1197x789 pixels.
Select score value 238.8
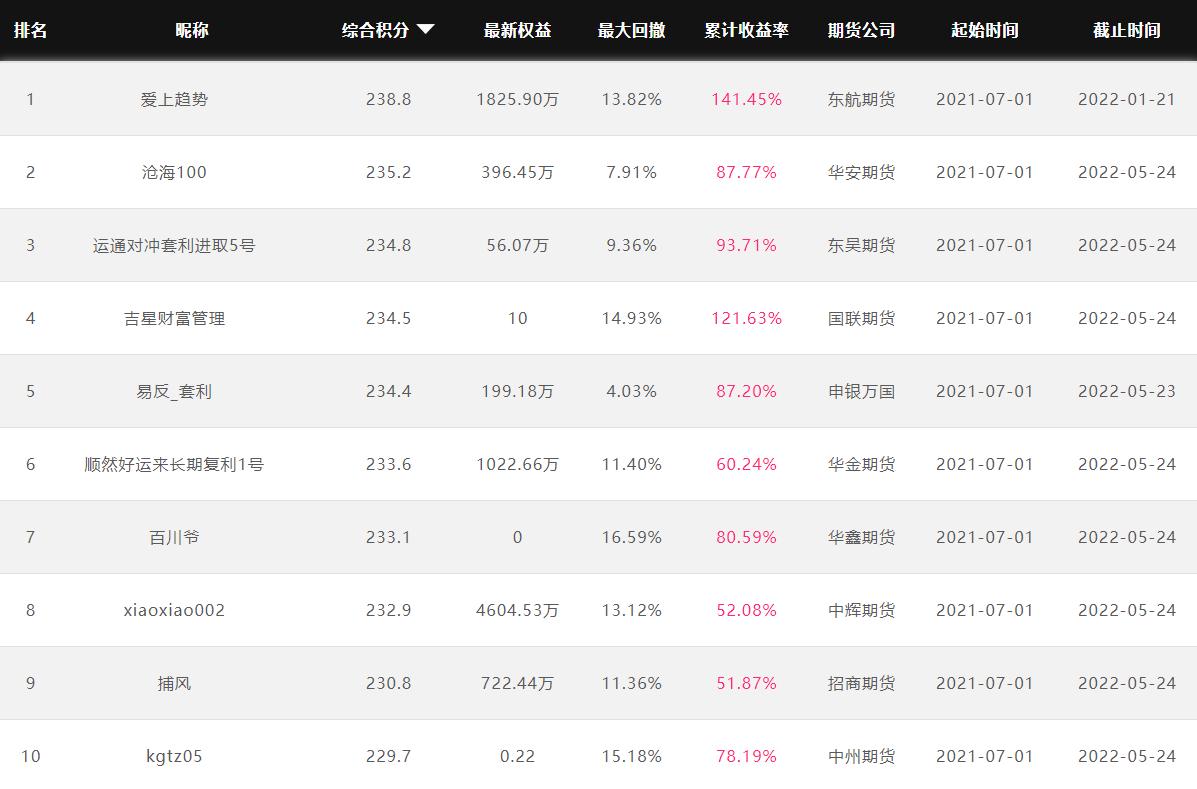click(x=389, y=99)
